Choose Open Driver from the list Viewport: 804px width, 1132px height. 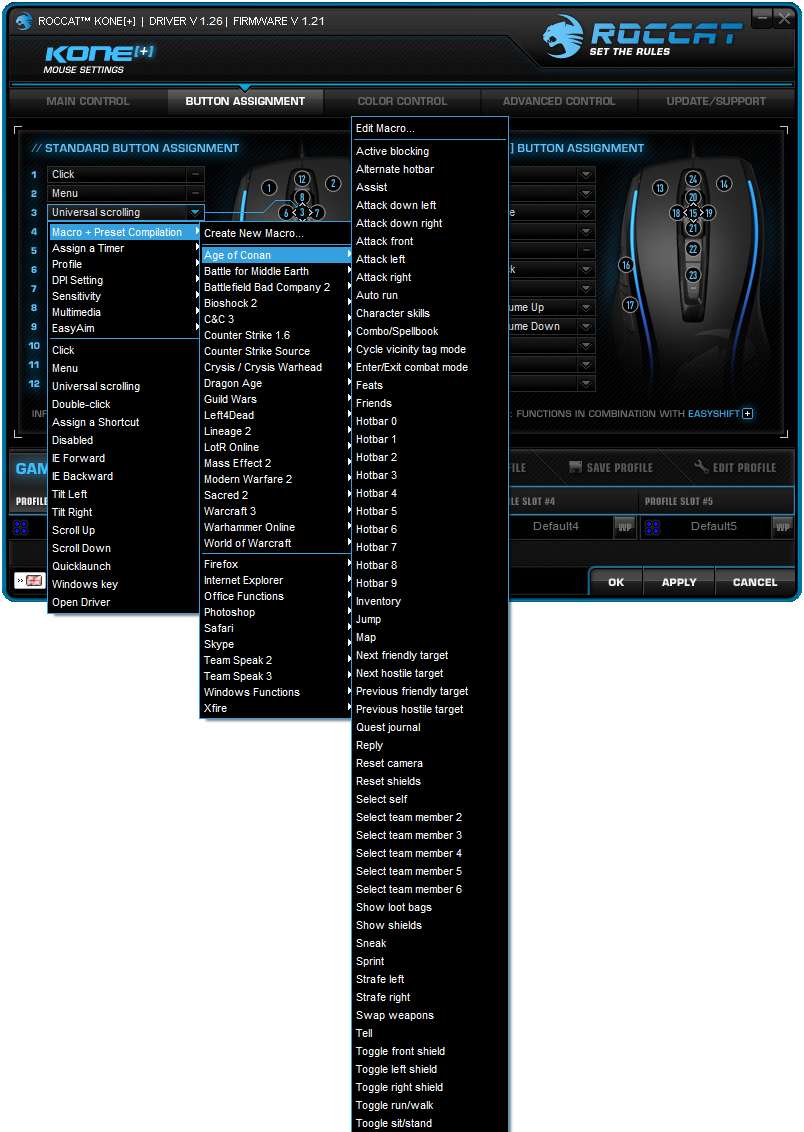click(x=123, y=602)
